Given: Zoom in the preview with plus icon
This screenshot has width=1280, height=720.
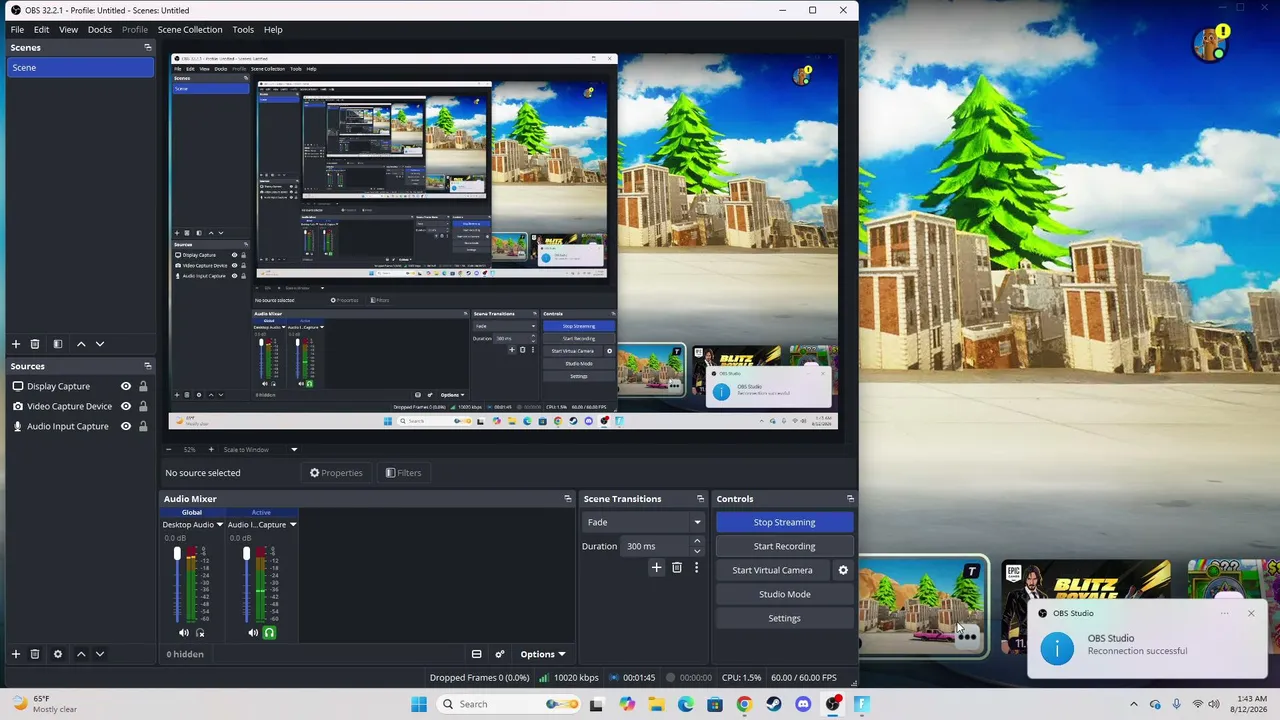Looking at the screenshot, I should [212, 449].
